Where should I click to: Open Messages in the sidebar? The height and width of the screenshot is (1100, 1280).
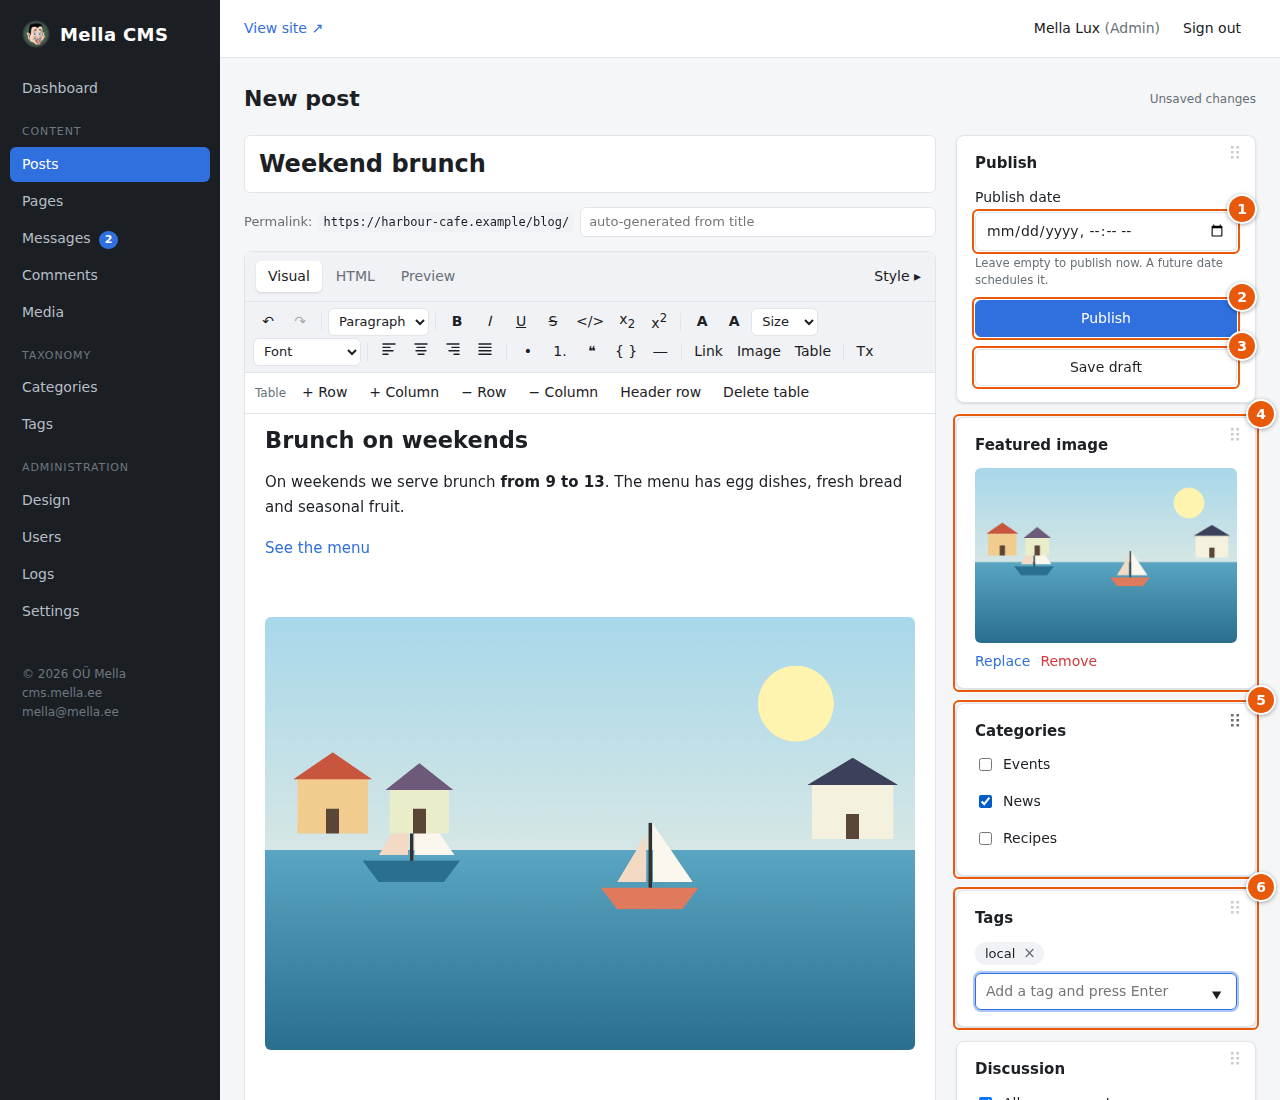click(x=110, y=238)
